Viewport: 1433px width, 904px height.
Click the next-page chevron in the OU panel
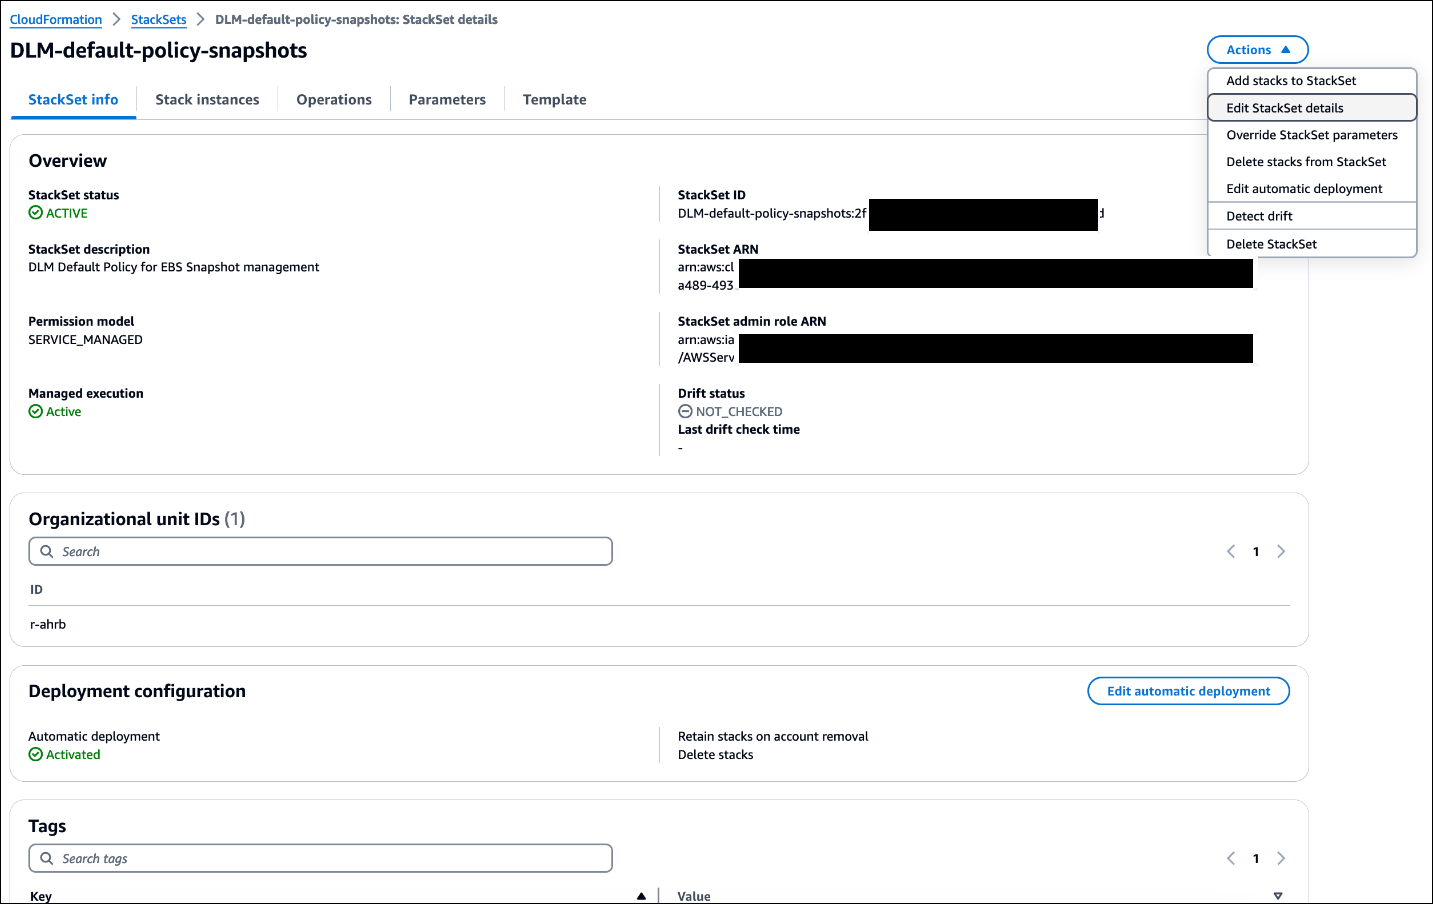coord(1281,551)
